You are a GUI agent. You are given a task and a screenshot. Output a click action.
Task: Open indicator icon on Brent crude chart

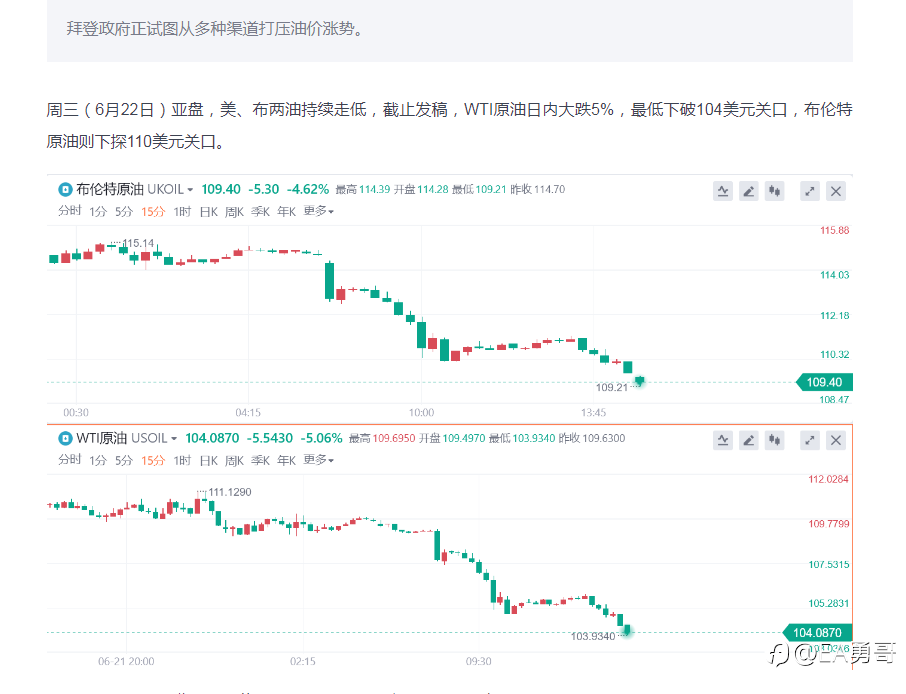click(x=722, y=191)
